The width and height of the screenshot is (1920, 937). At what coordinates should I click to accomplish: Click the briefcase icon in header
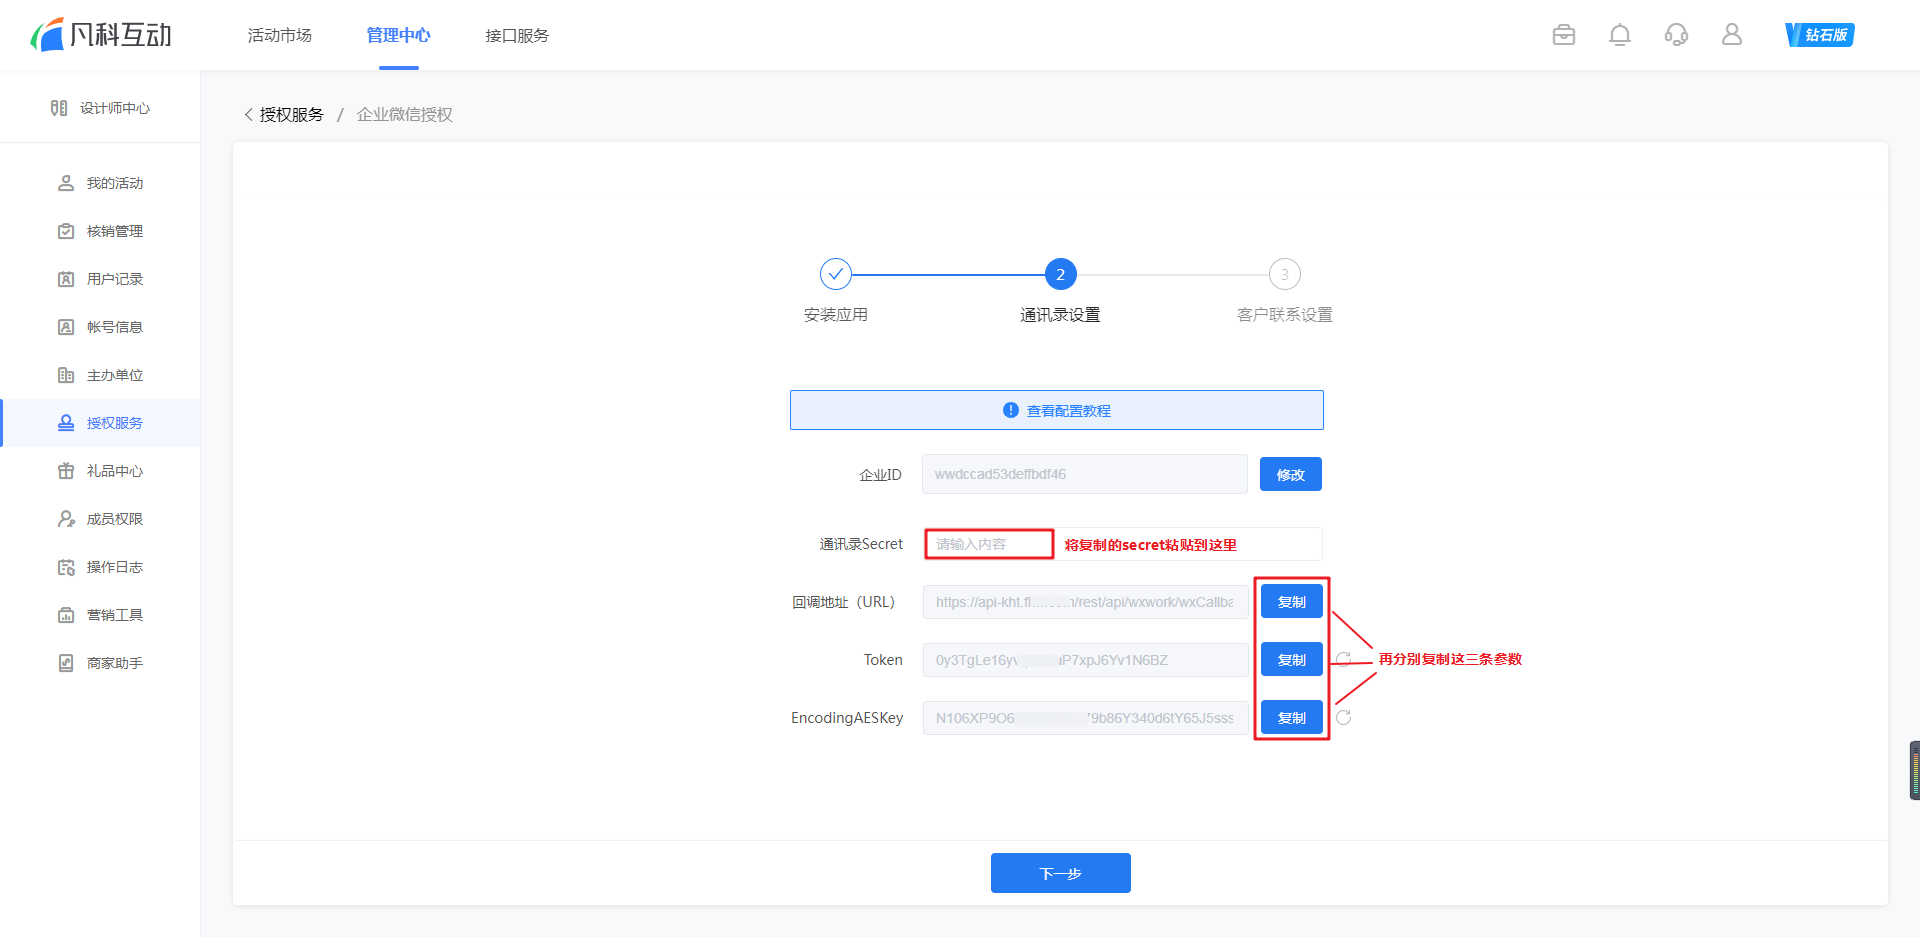[x=1564, y=35]
